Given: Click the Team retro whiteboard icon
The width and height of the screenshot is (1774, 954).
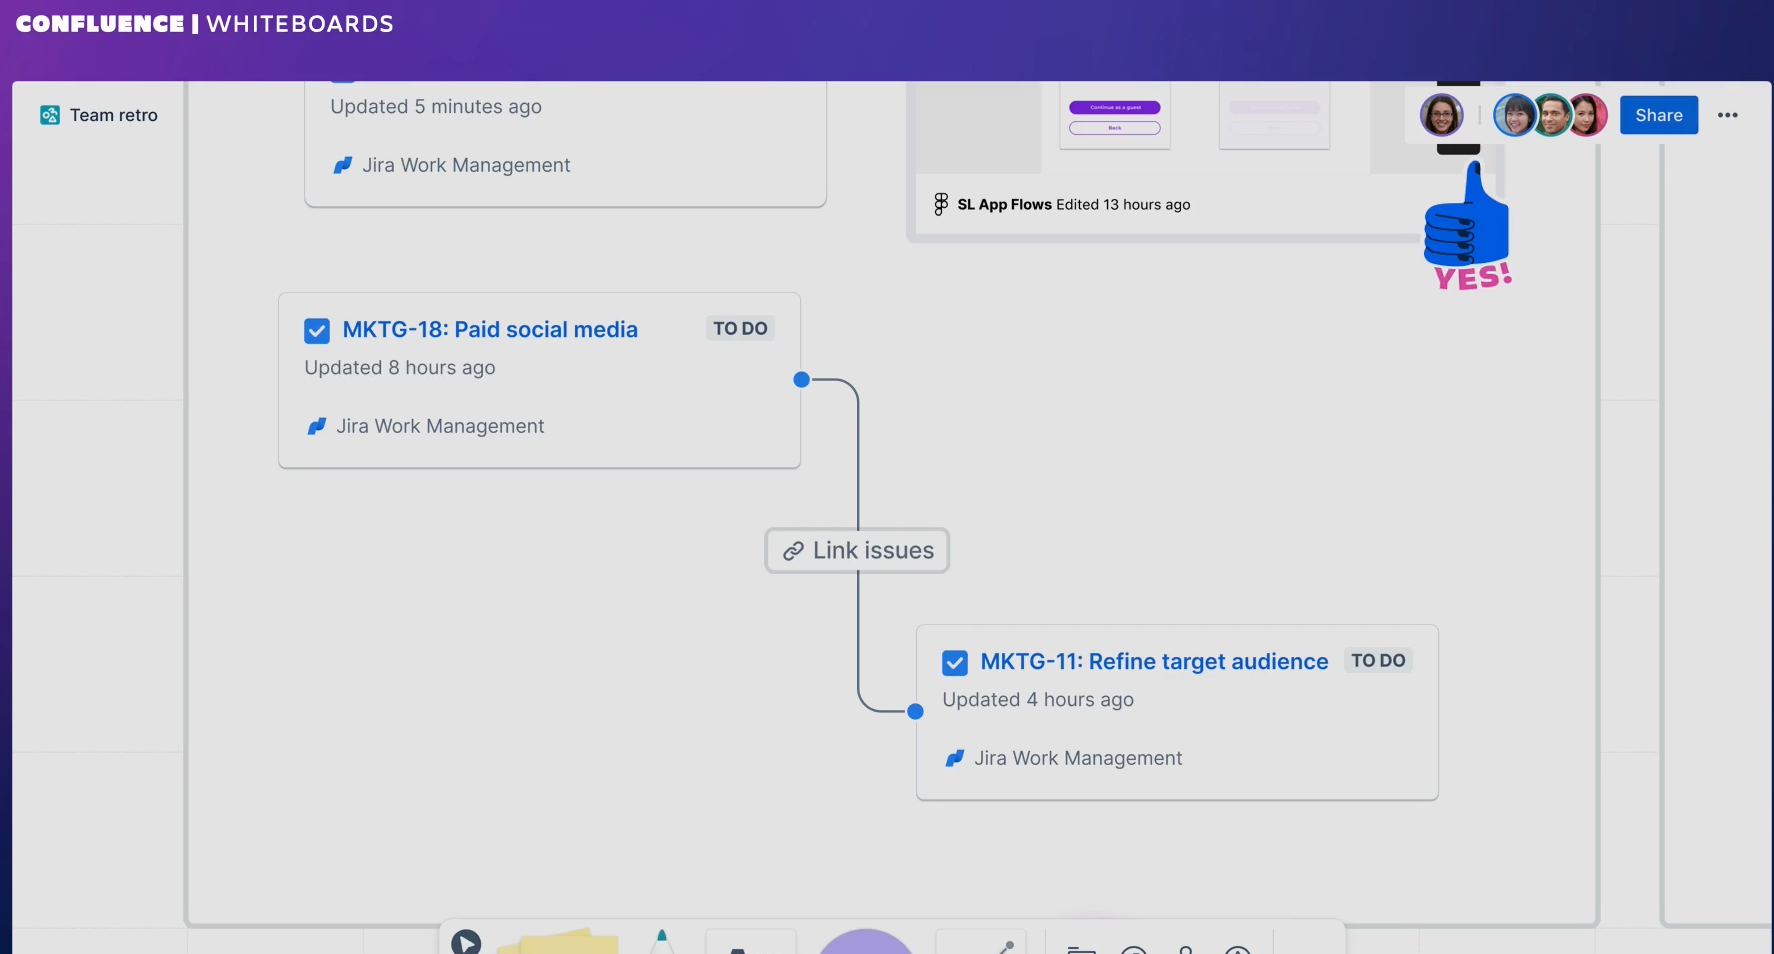Looking at the screenshot, I should (x=49, y=115).
